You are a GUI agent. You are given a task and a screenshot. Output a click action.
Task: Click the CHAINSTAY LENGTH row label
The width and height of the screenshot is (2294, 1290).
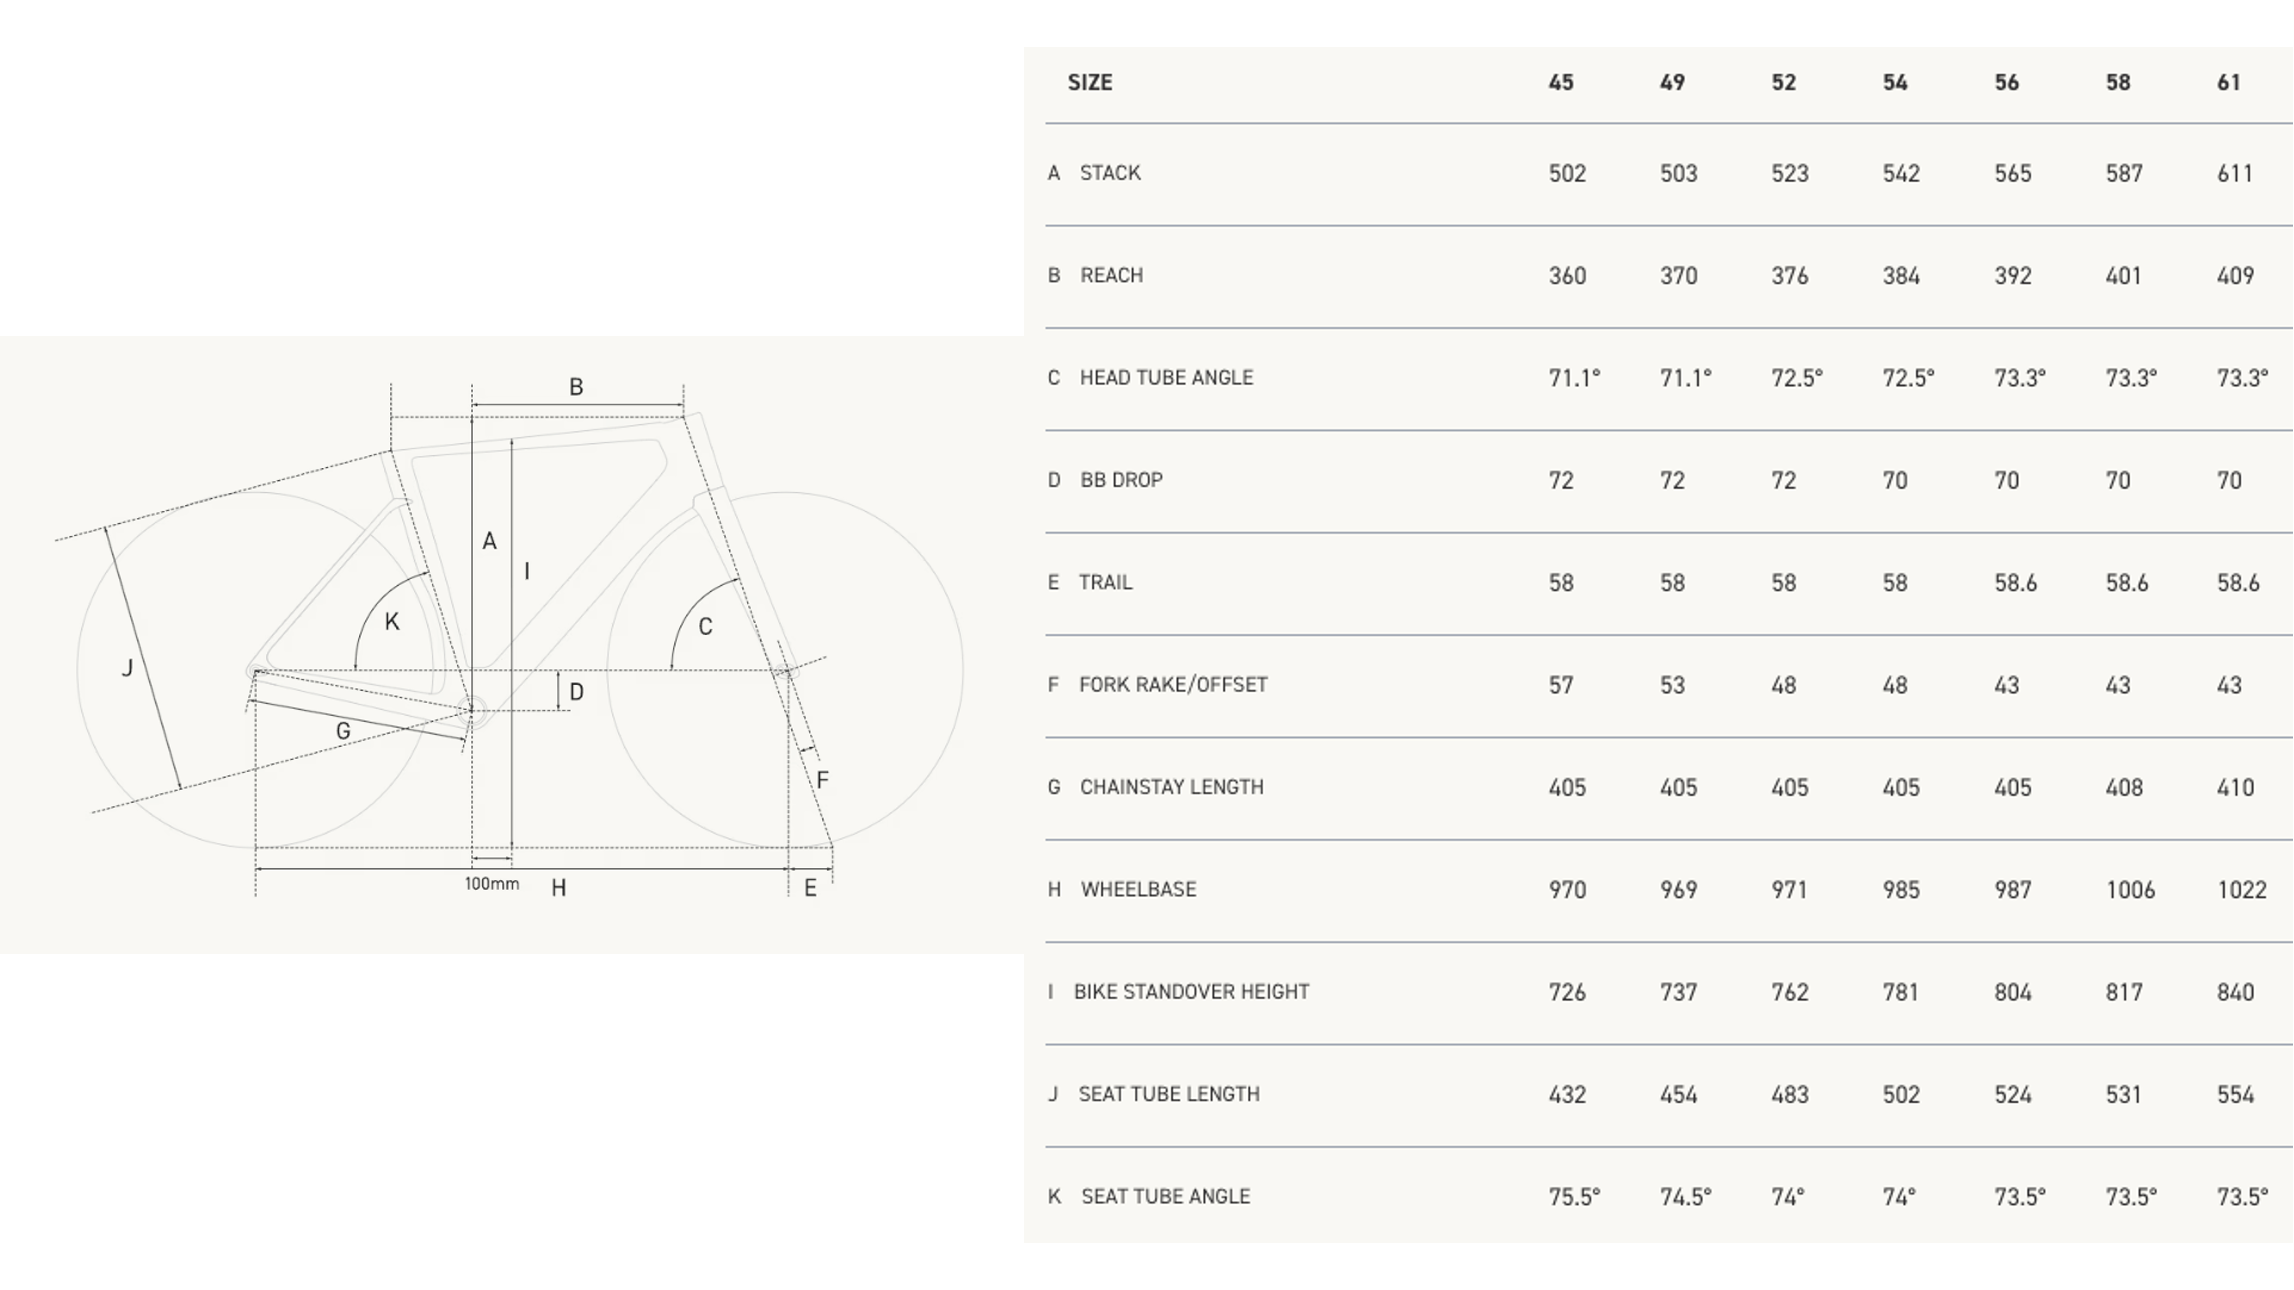[1171, 787]
